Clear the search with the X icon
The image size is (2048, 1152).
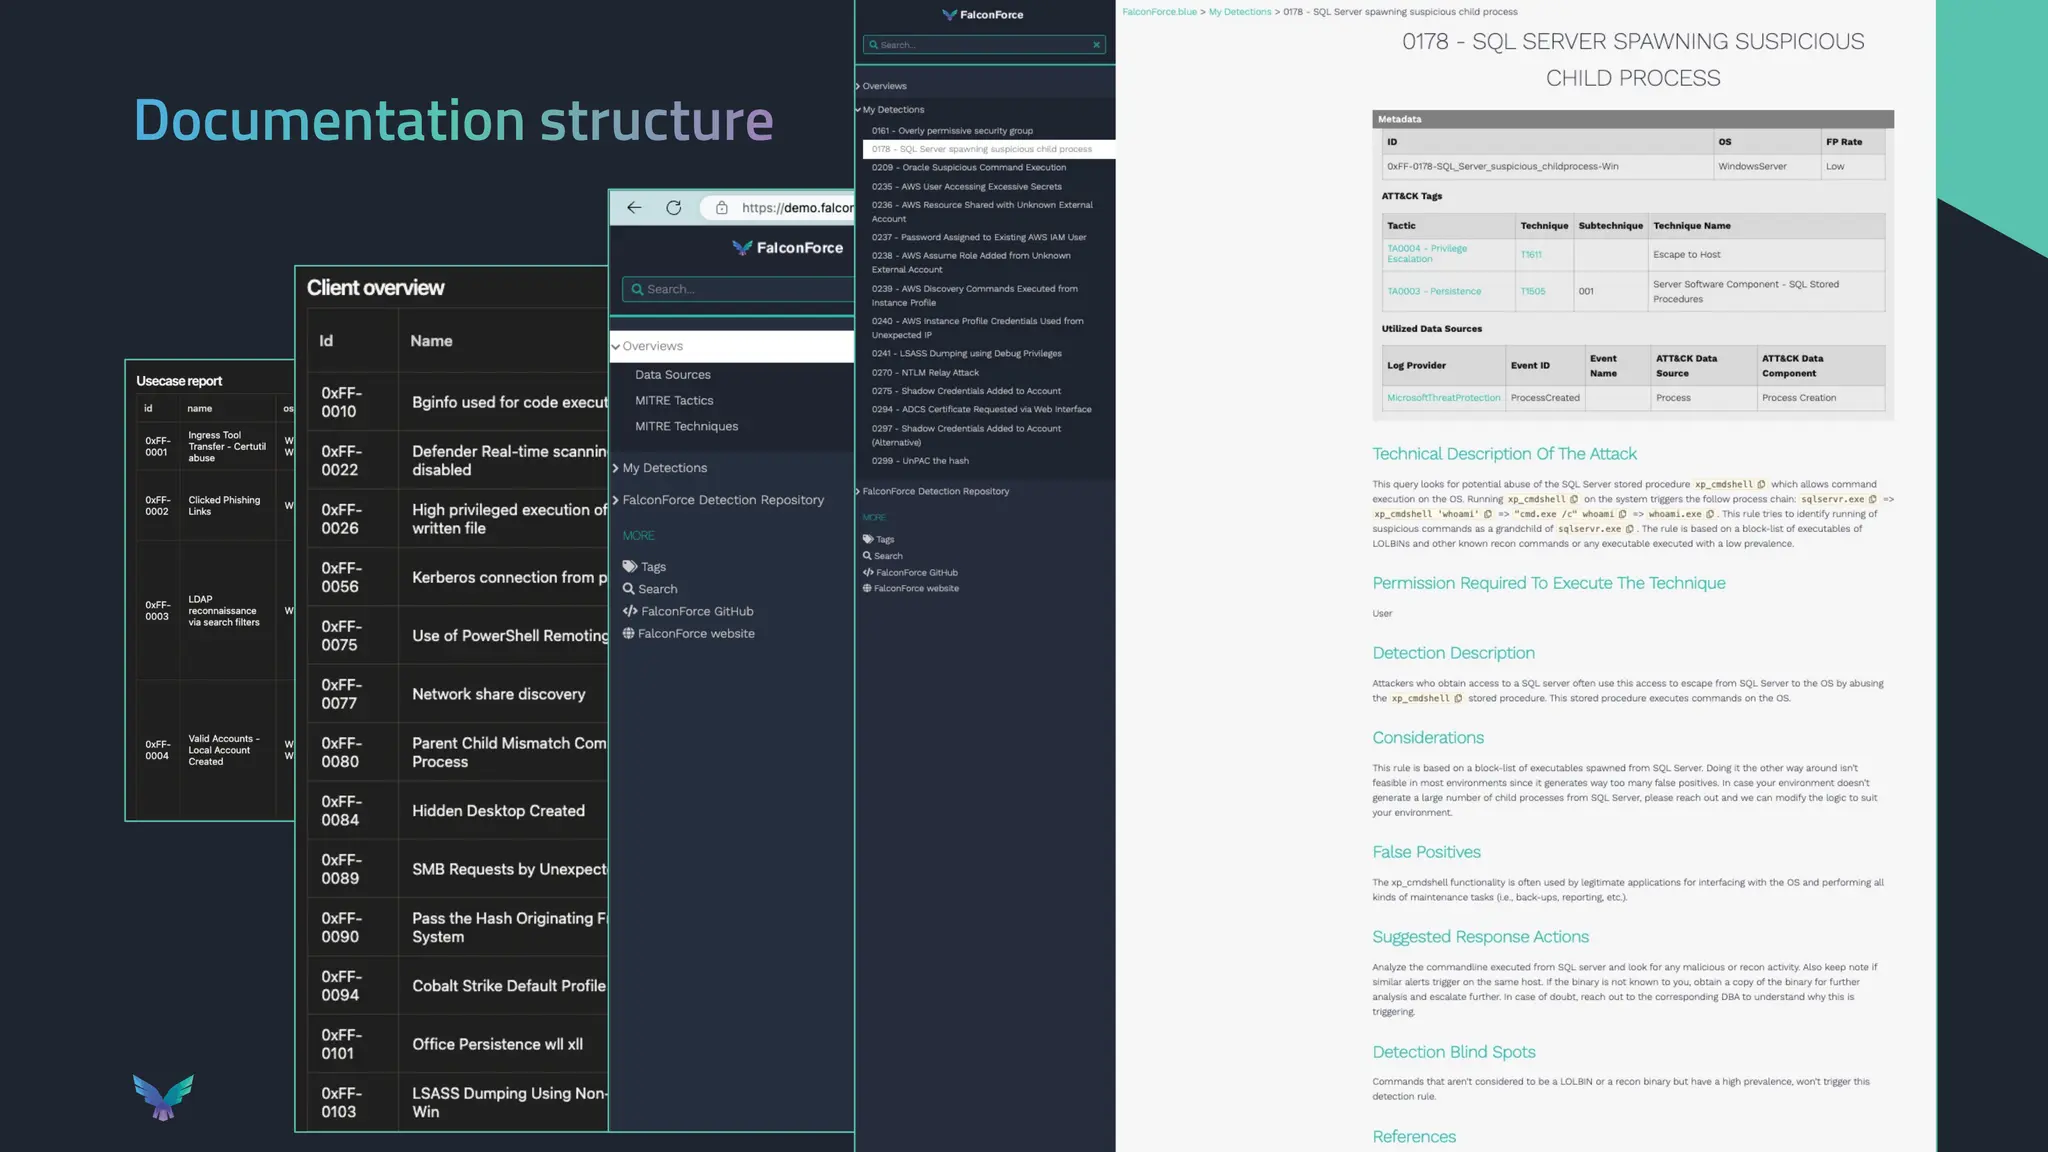[x=1096, y=45]
